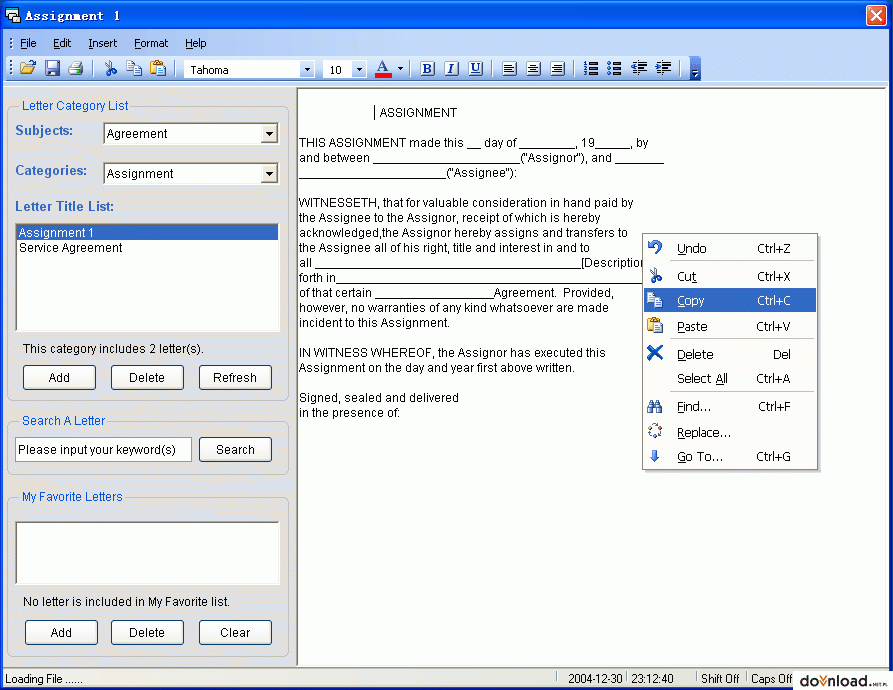
Task: Align text right
Action: click(557, 69)
